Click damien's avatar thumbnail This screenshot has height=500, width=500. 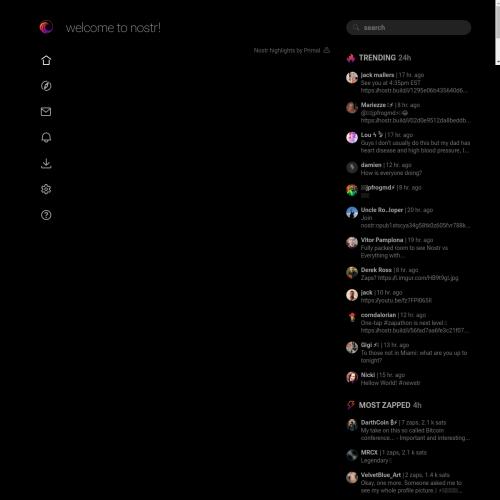coord(352,167)
